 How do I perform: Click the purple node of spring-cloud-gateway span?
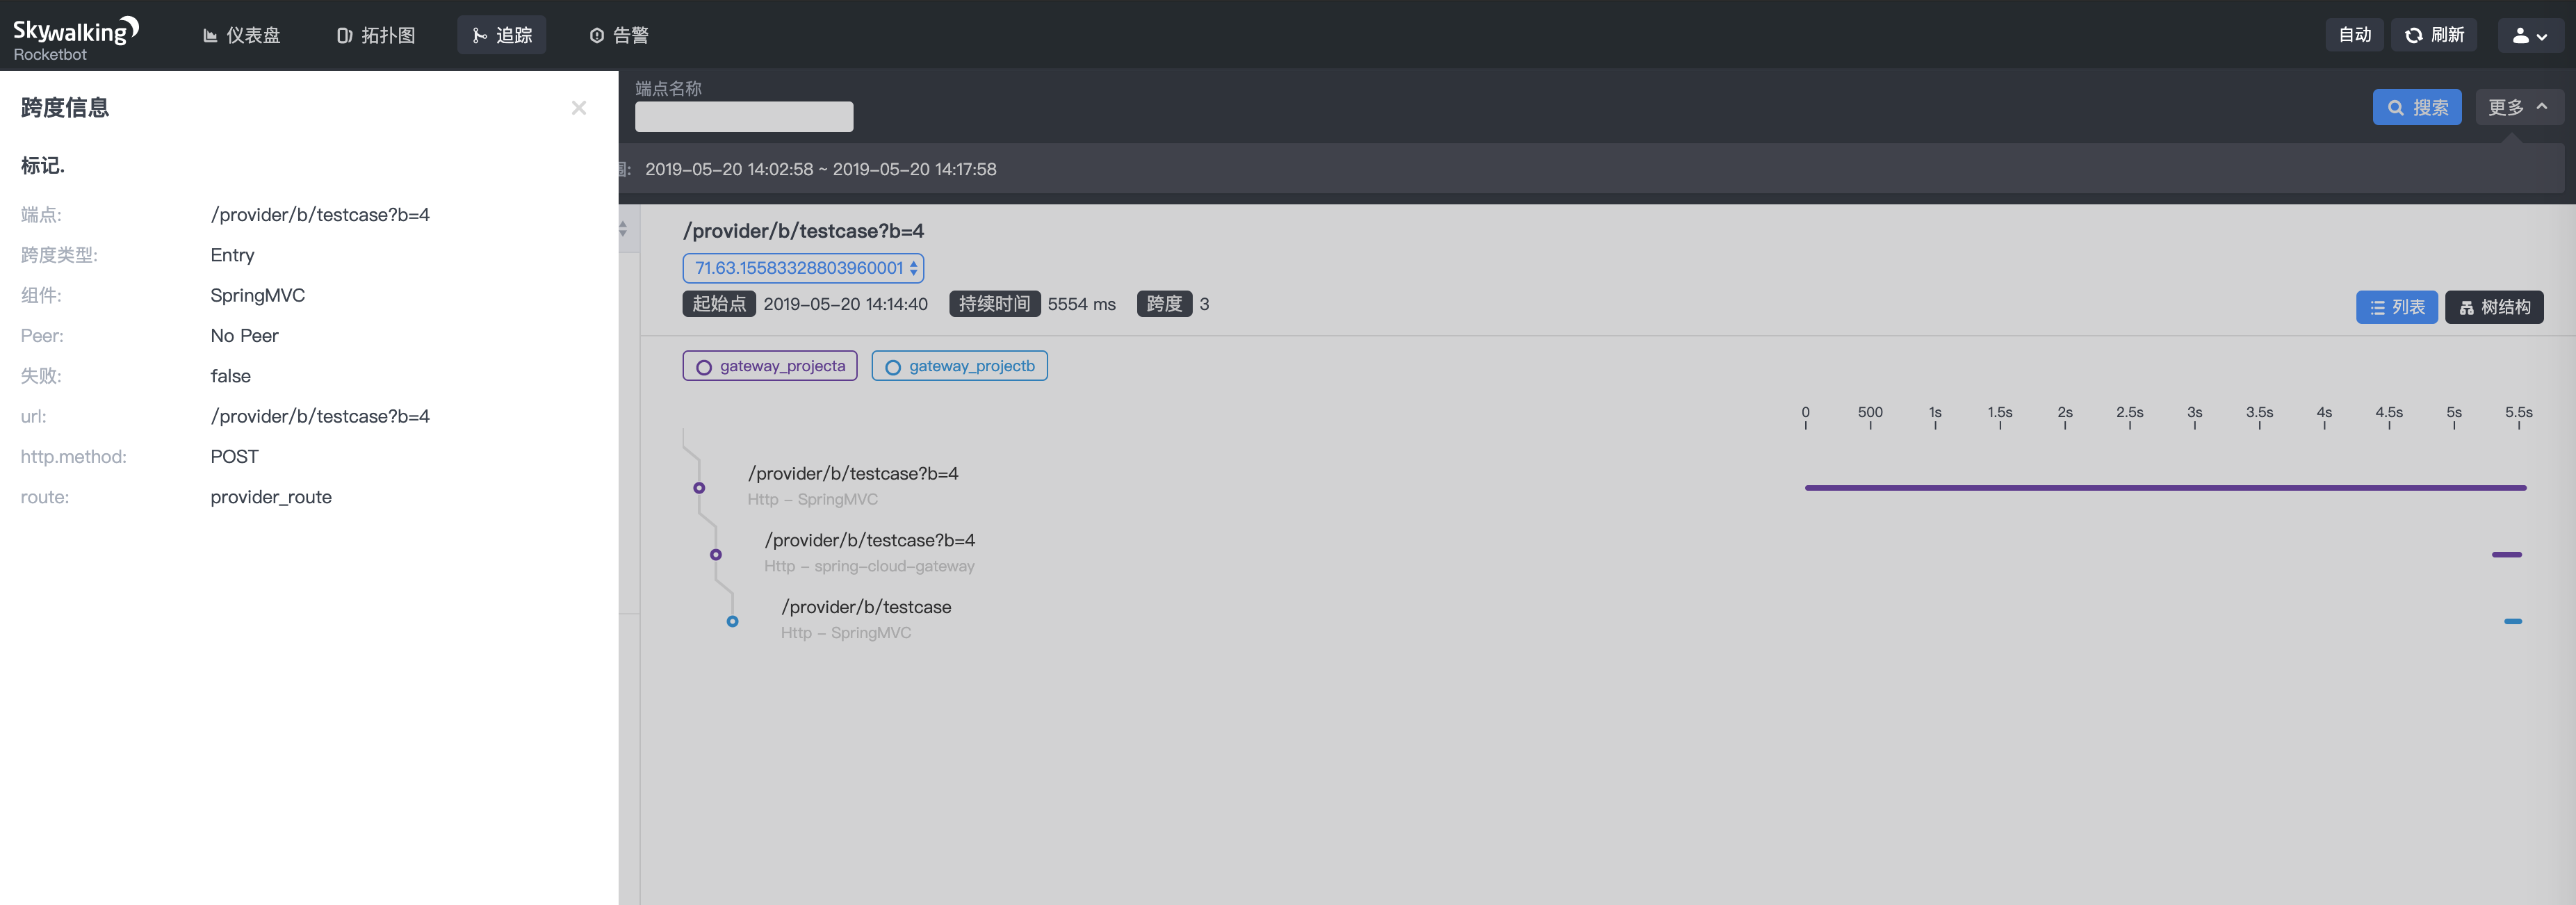coord(716,555)
